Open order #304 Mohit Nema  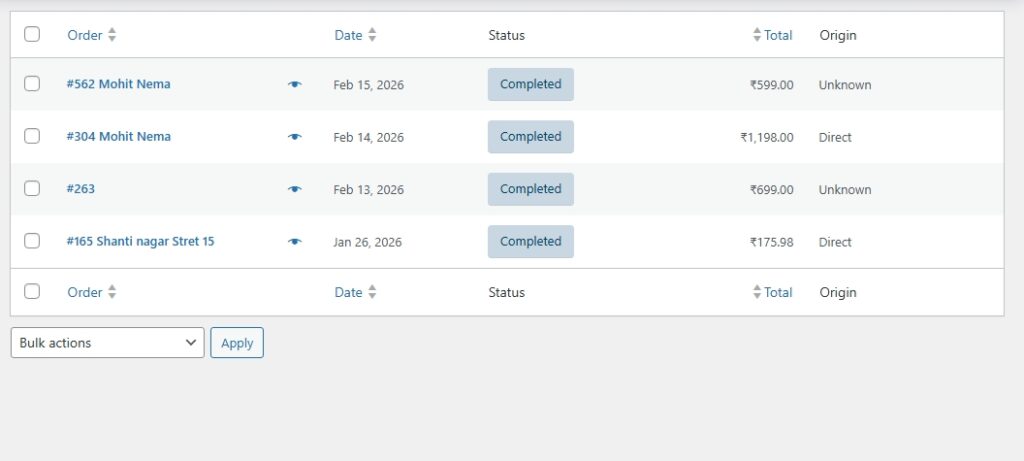click(118, 137)
